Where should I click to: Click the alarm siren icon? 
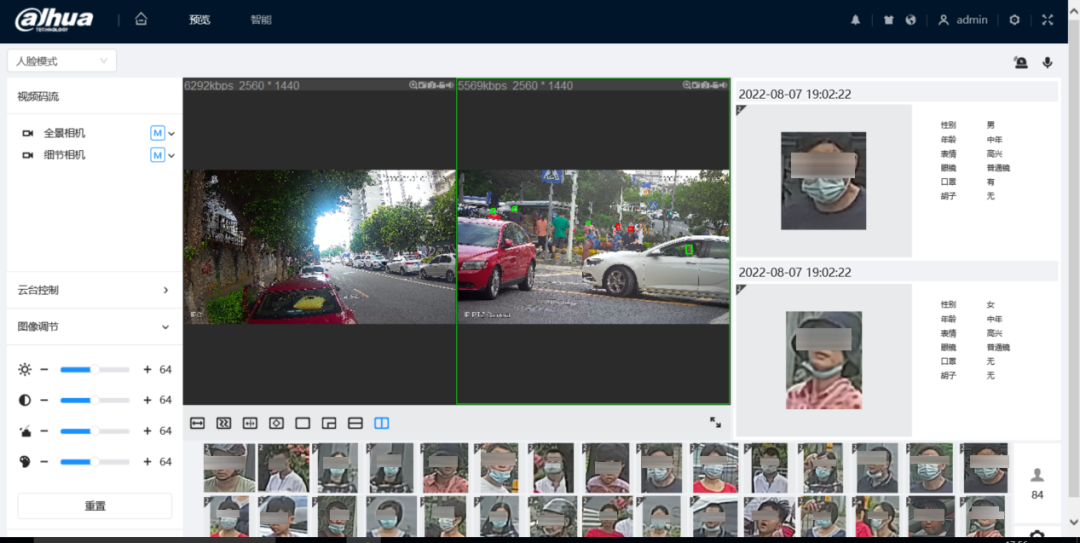coord(1020,62)
